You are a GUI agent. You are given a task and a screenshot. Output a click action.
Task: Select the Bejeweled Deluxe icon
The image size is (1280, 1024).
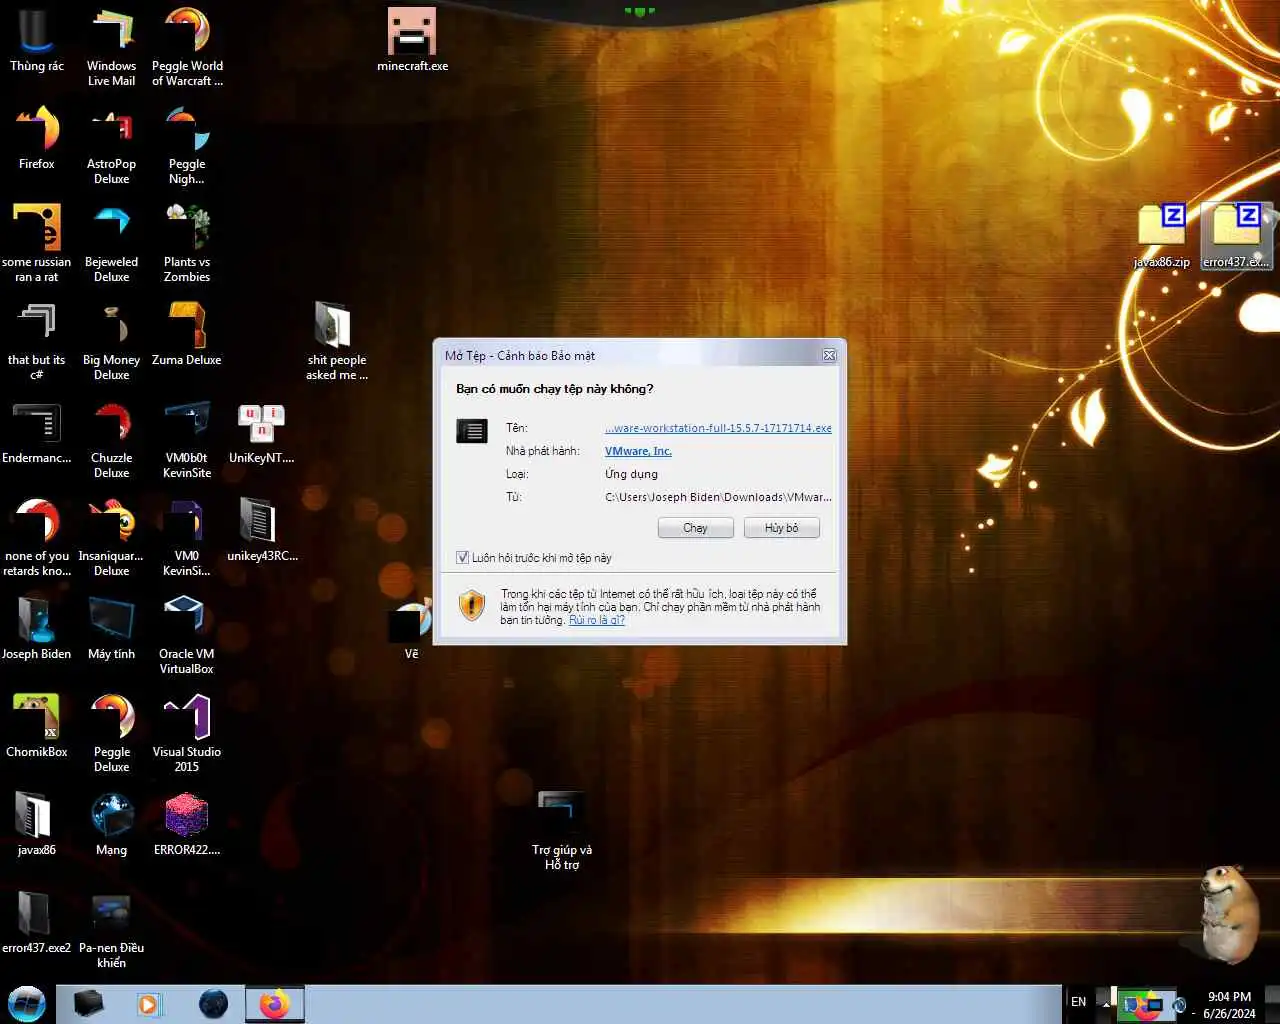tap(111, 243)
